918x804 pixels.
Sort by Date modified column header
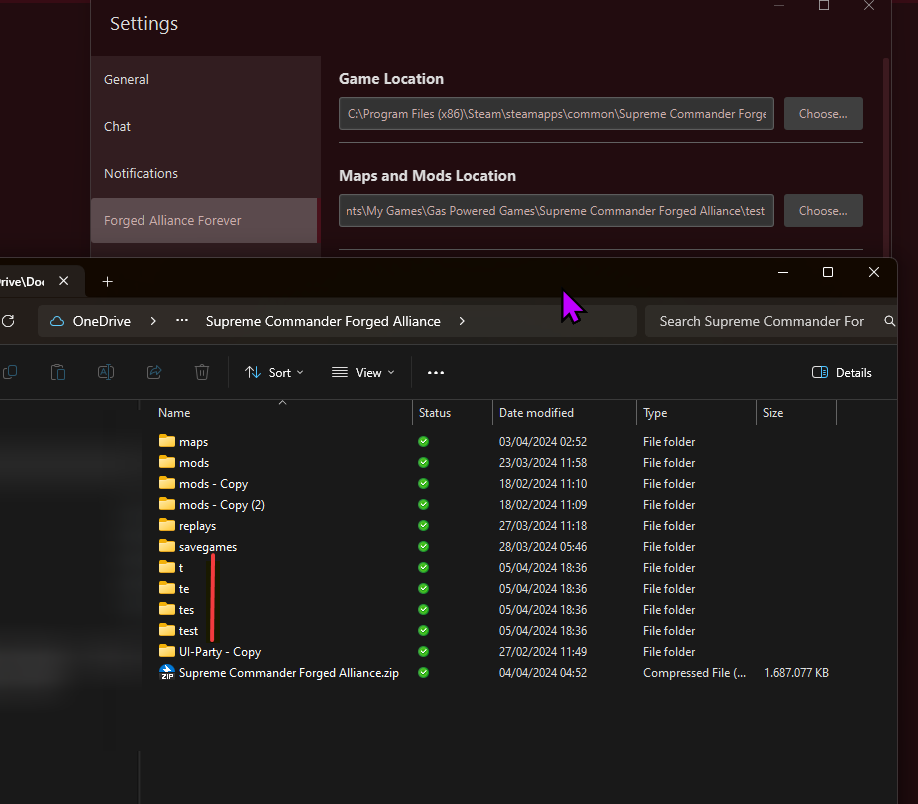tap(564, 413)
